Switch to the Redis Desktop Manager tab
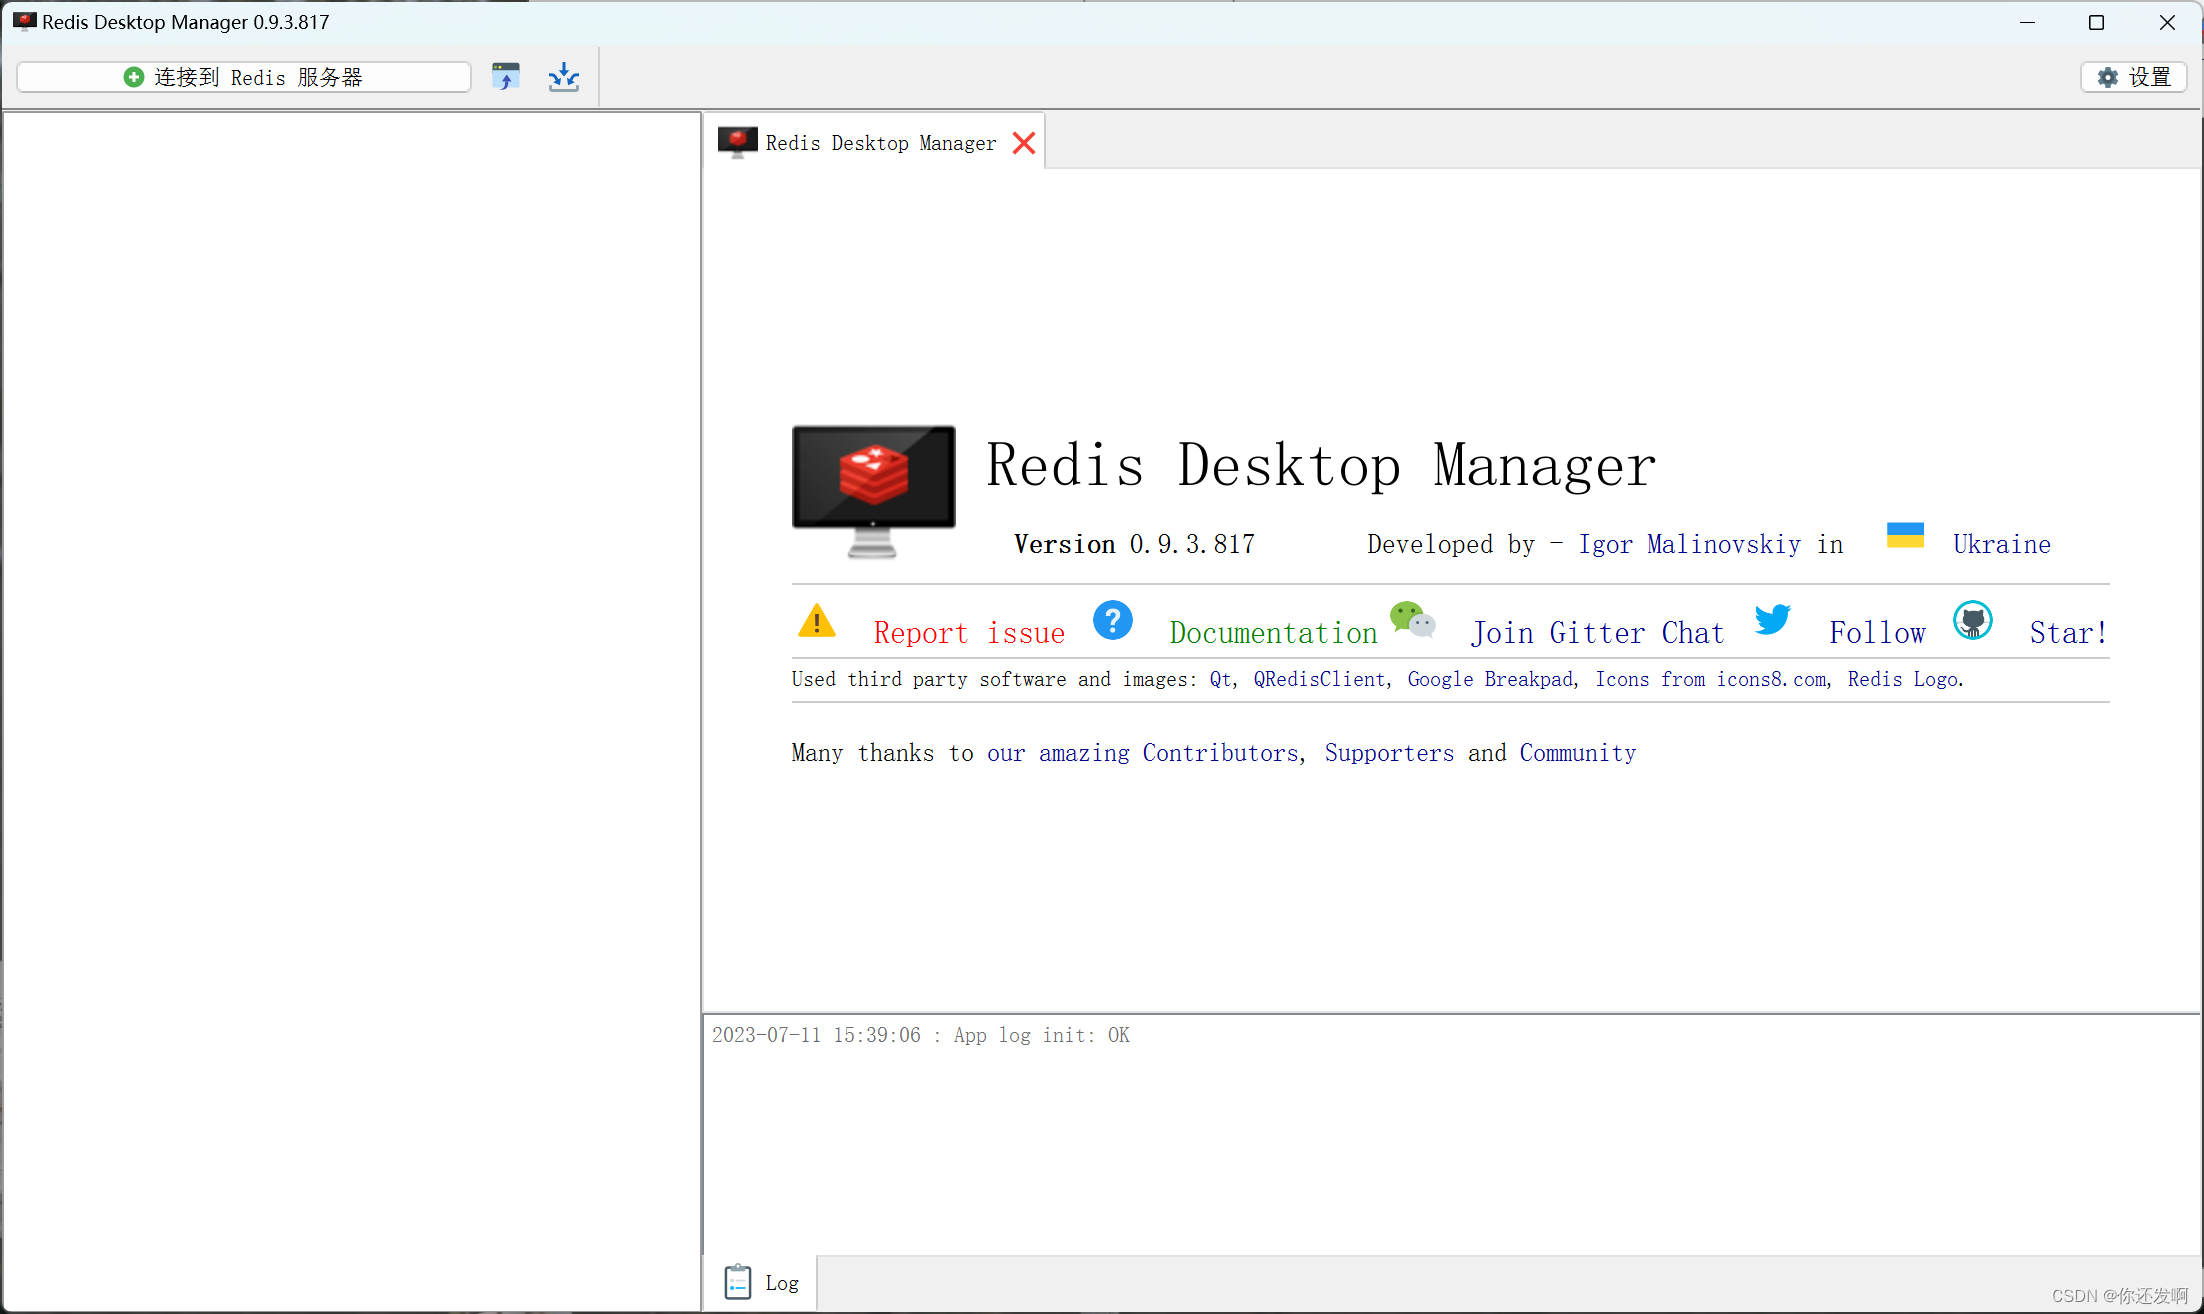 879,142
